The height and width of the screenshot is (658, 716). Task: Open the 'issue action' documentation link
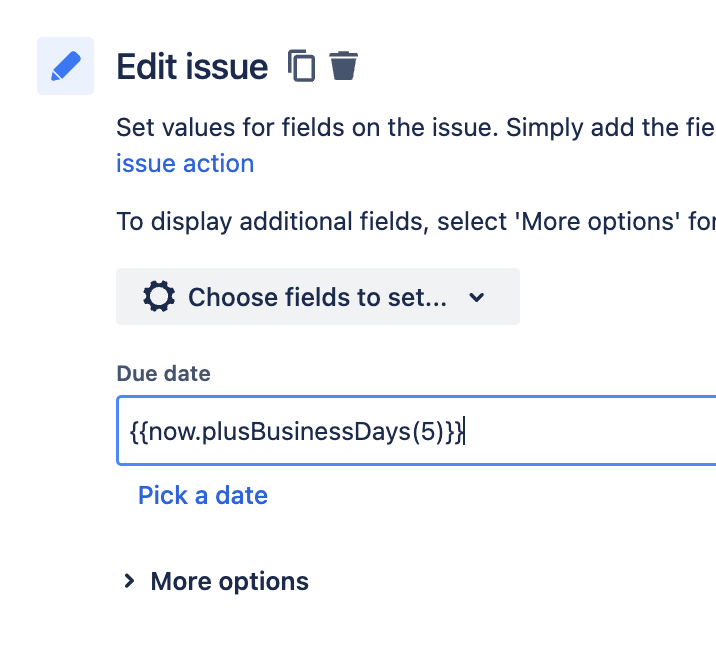pyautogui.click(x=185, y=163)
